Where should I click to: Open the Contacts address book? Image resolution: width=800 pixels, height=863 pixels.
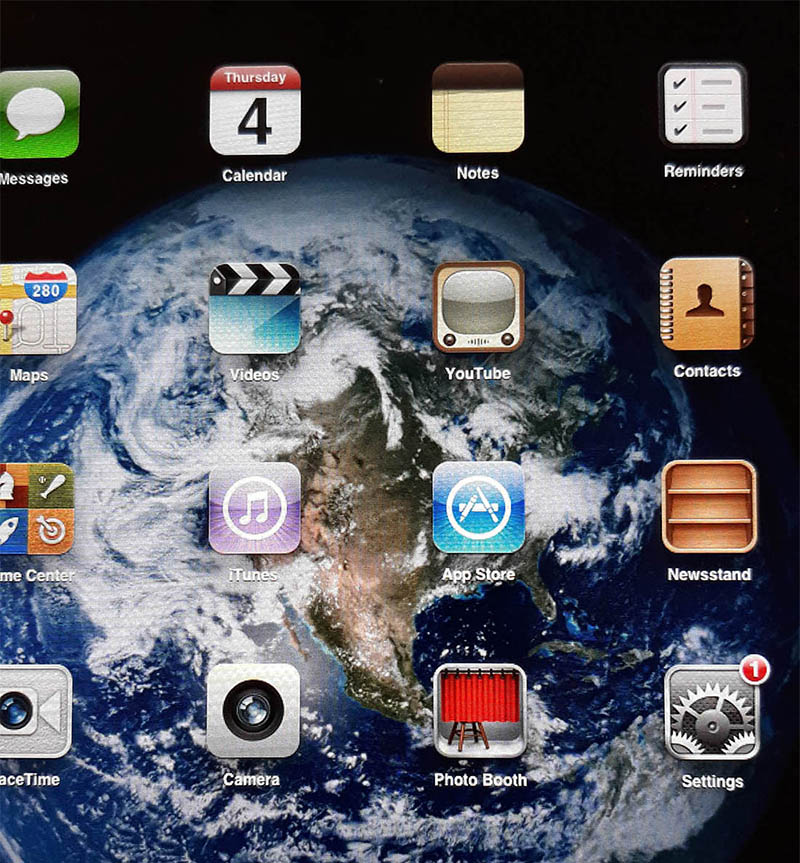pyautogui.click(x=706, y=304)
